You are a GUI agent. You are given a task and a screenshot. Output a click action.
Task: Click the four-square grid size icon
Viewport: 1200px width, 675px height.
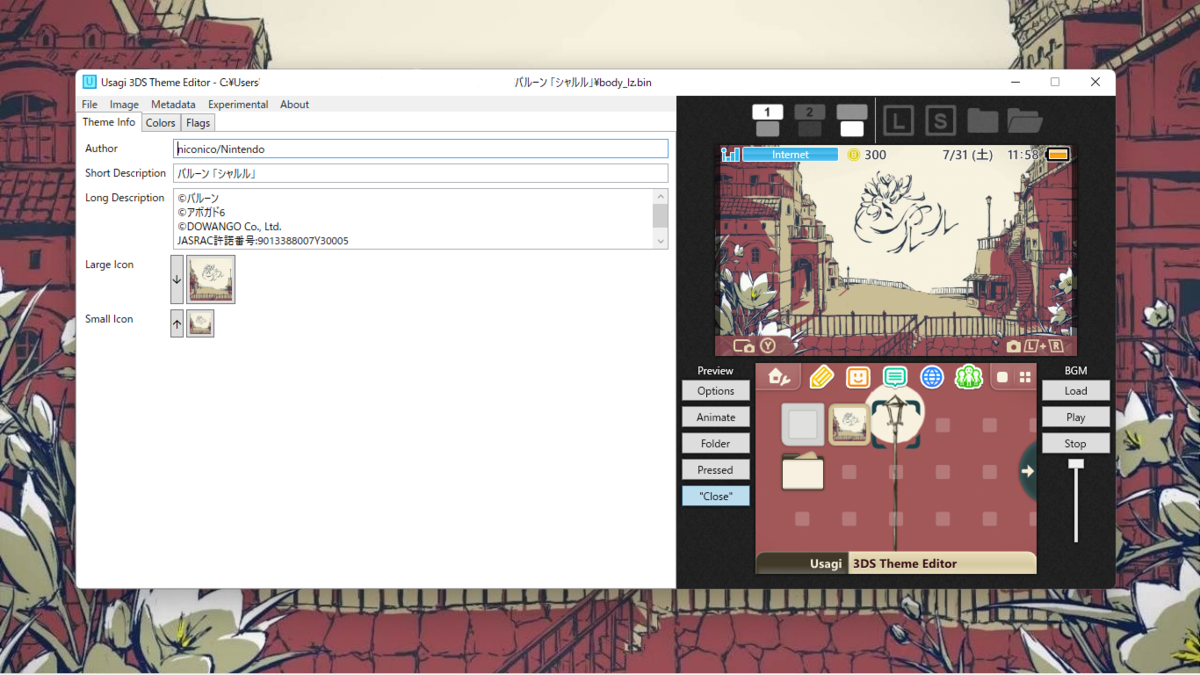click(x=1025, y=377)
